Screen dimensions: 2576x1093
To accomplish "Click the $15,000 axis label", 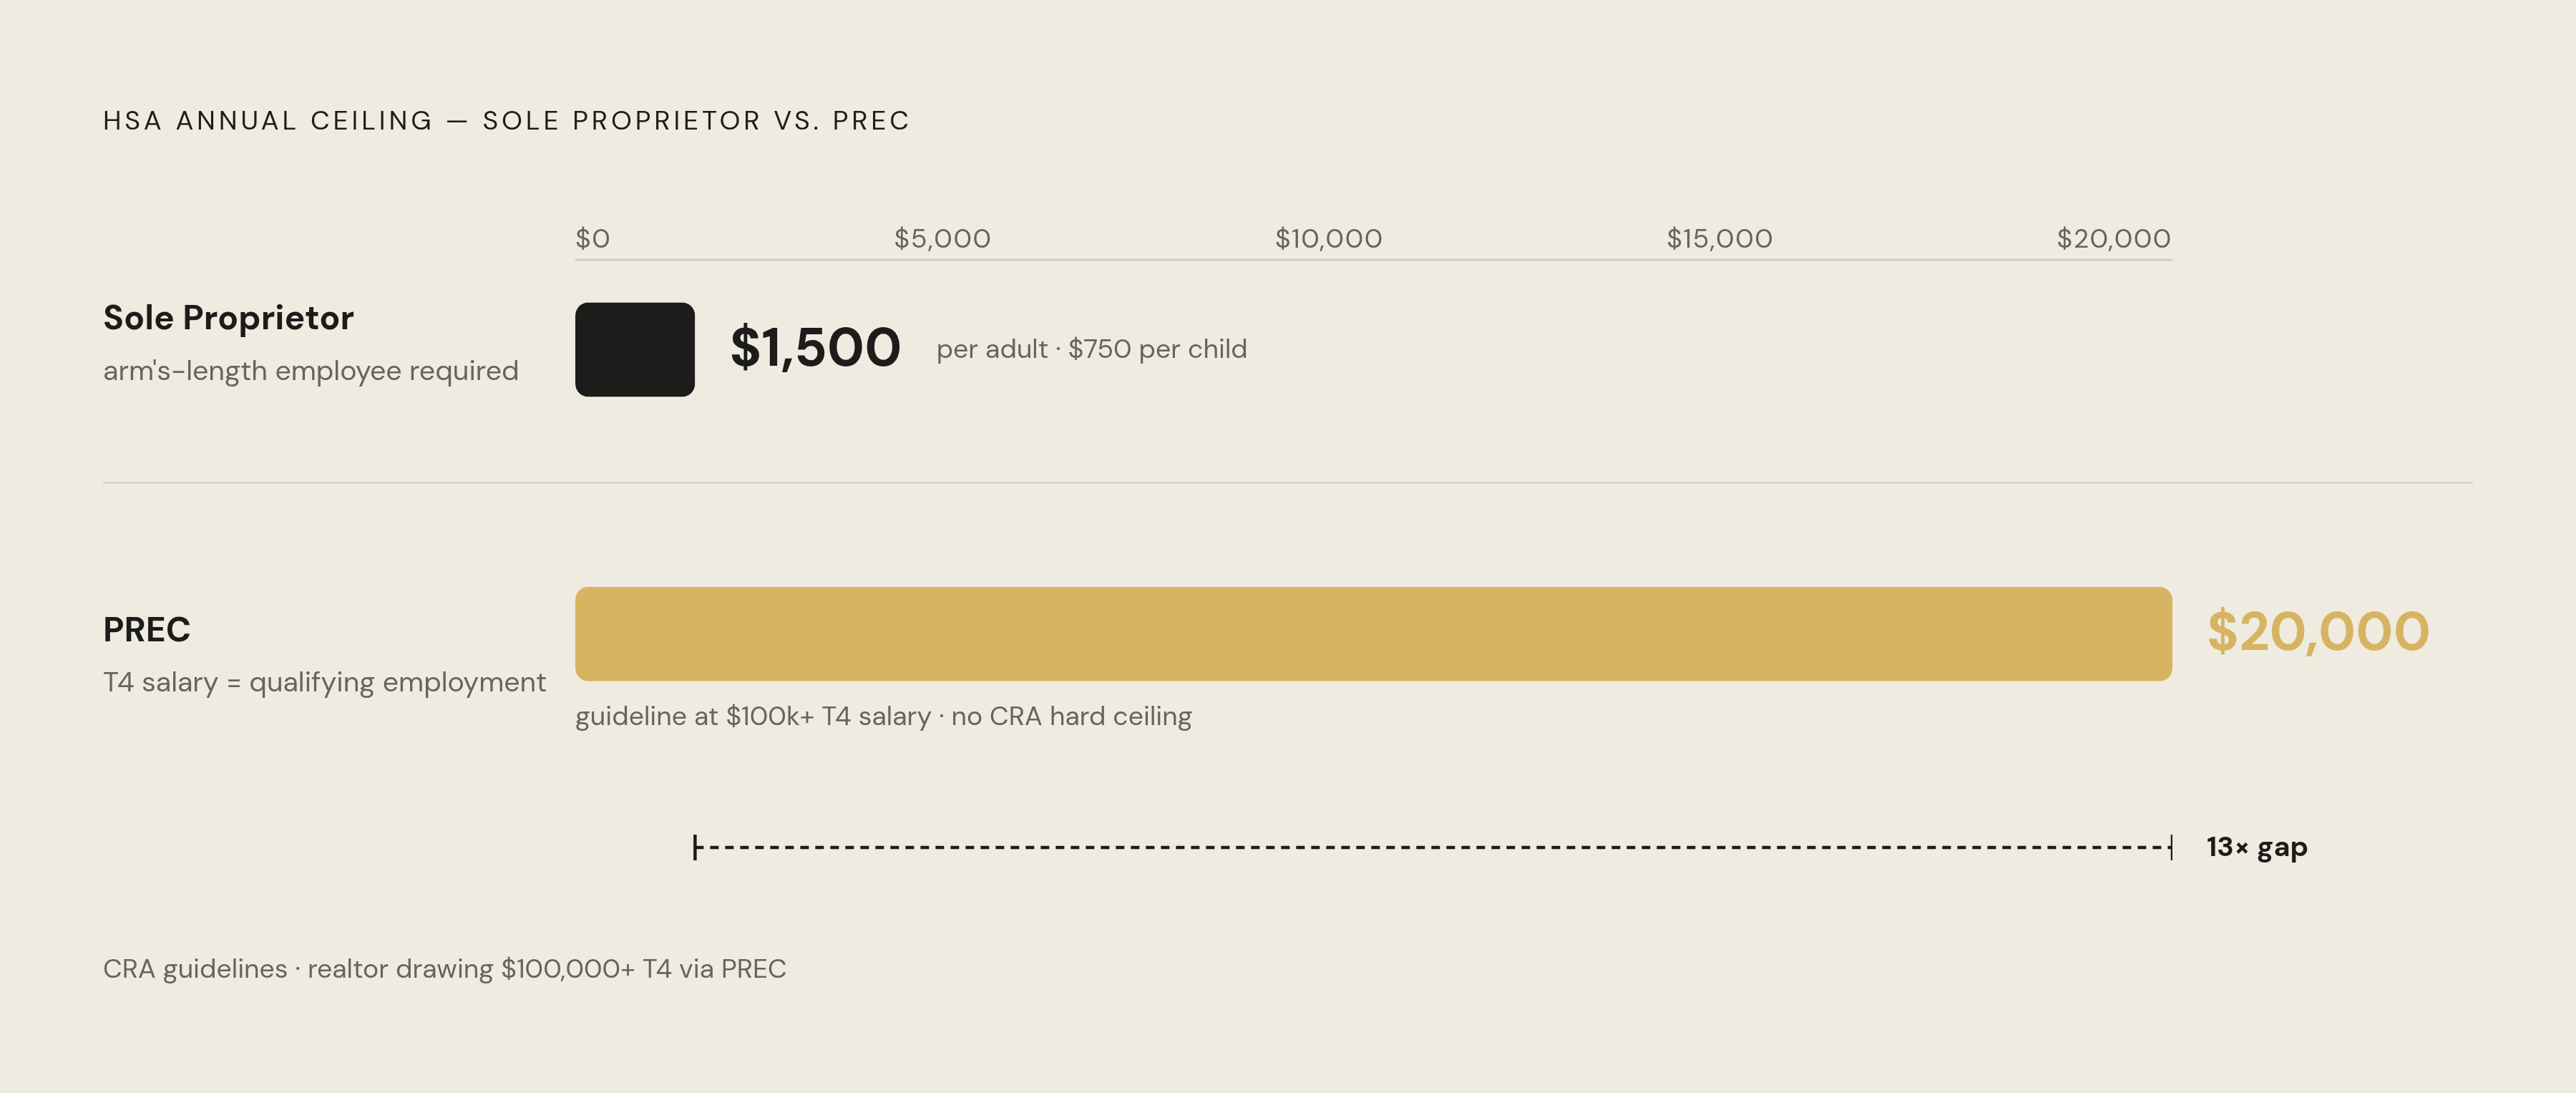I will tap(1719, 238).
